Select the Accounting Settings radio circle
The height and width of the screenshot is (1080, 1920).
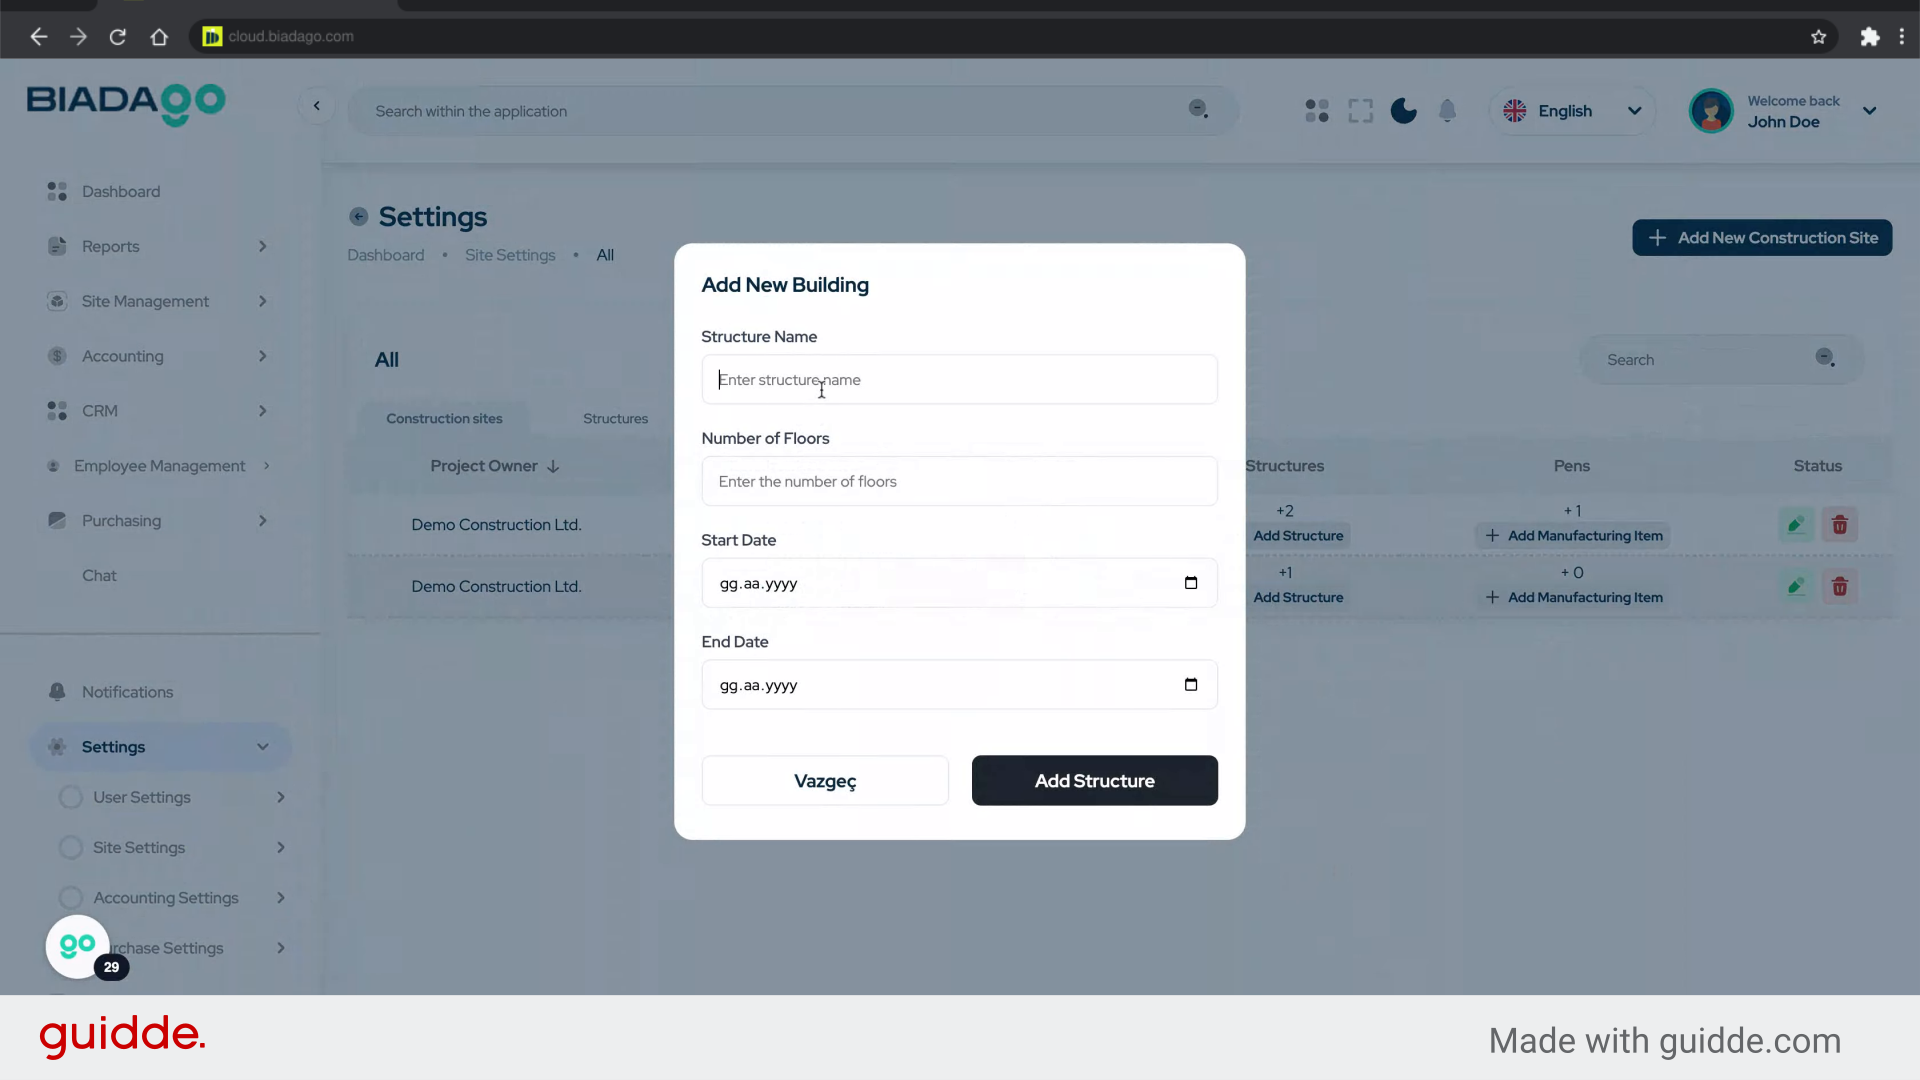coord(71,898)
